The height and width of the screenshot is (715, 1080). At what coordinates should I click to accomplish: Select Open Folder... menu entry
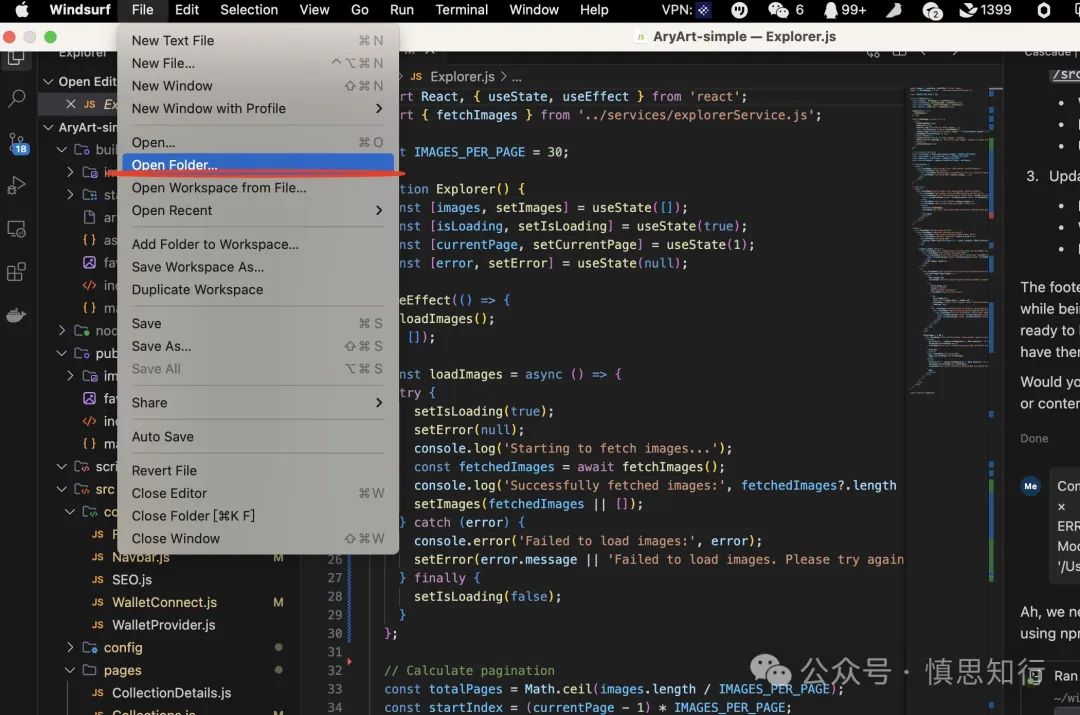258,165
